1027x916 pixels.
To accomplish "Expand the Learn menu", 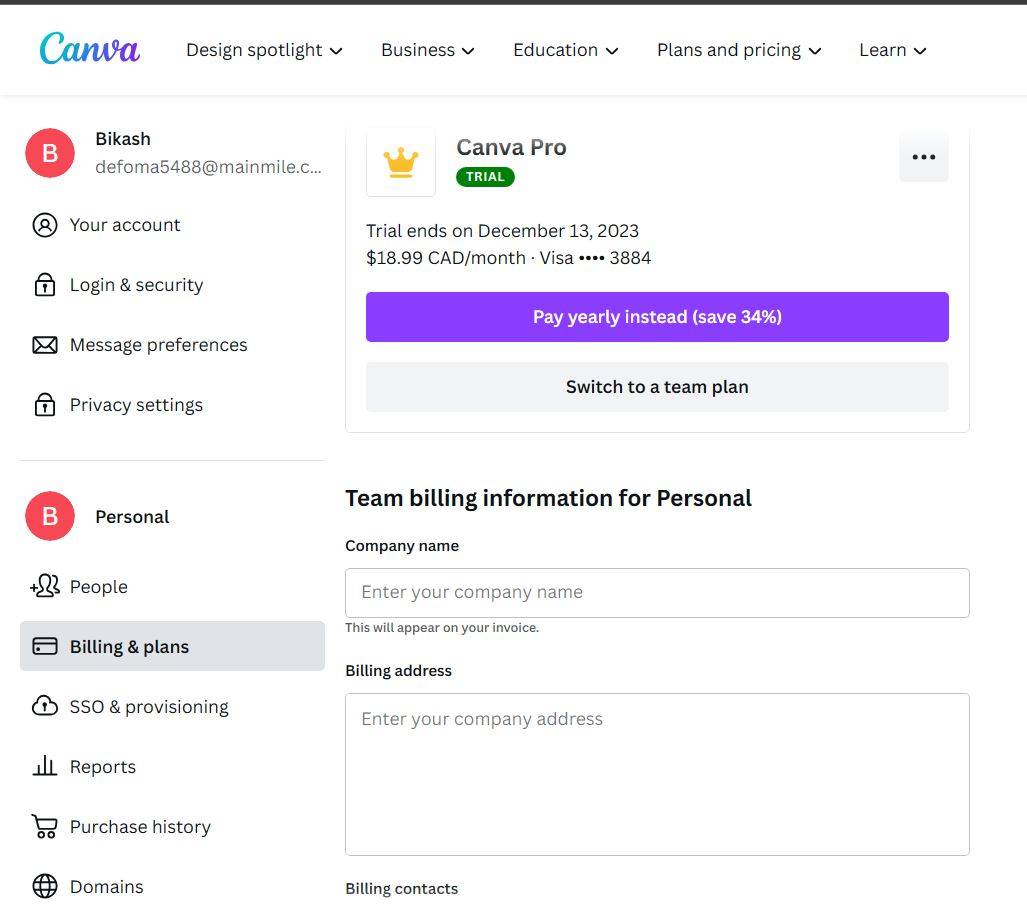I will coord(892,50).
